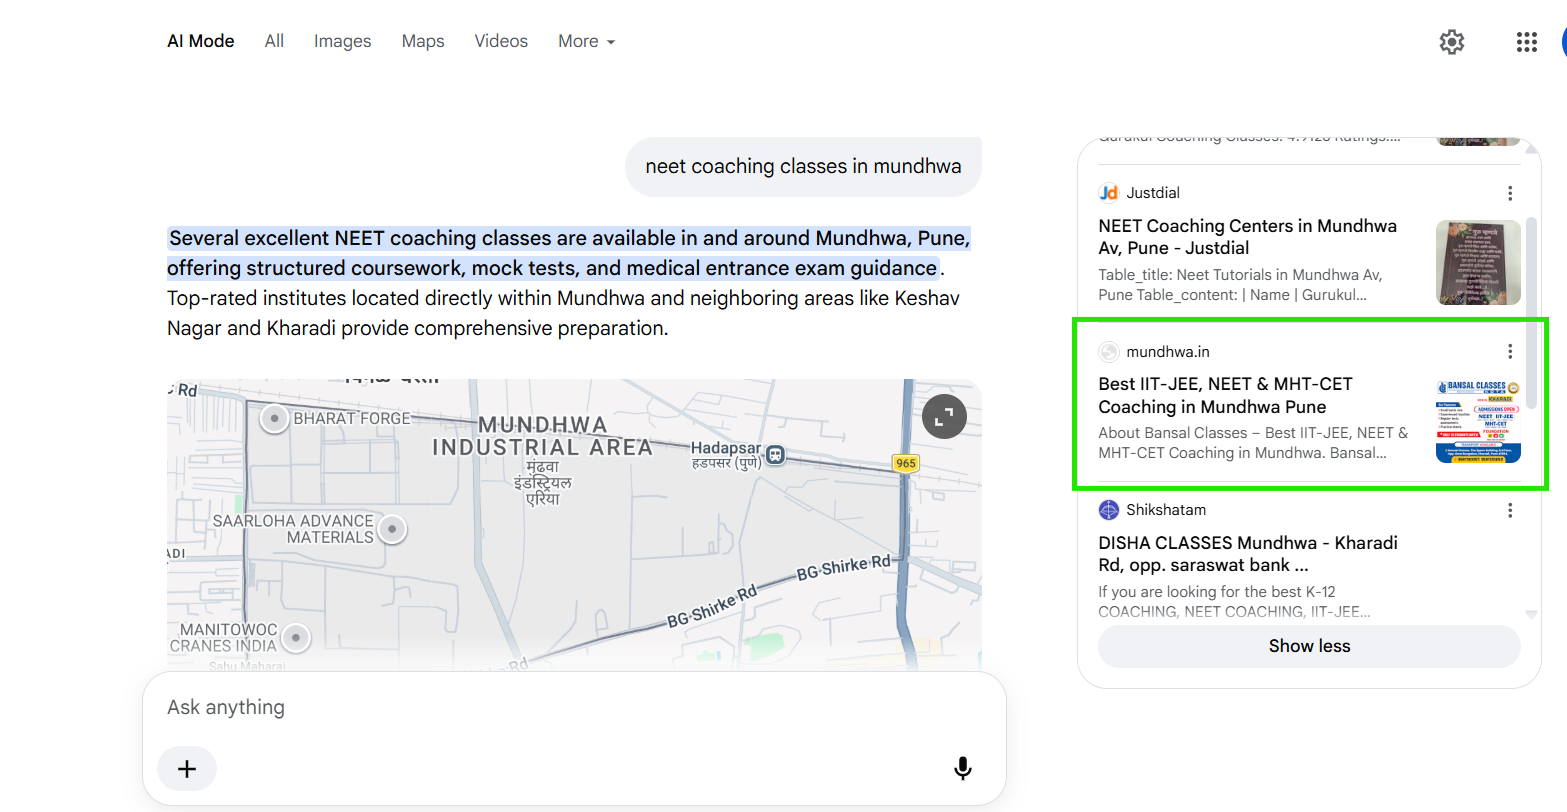Open the Google apps grid
The height and width of the screenshot is (812, 1567).
[x=1526, y=42]
